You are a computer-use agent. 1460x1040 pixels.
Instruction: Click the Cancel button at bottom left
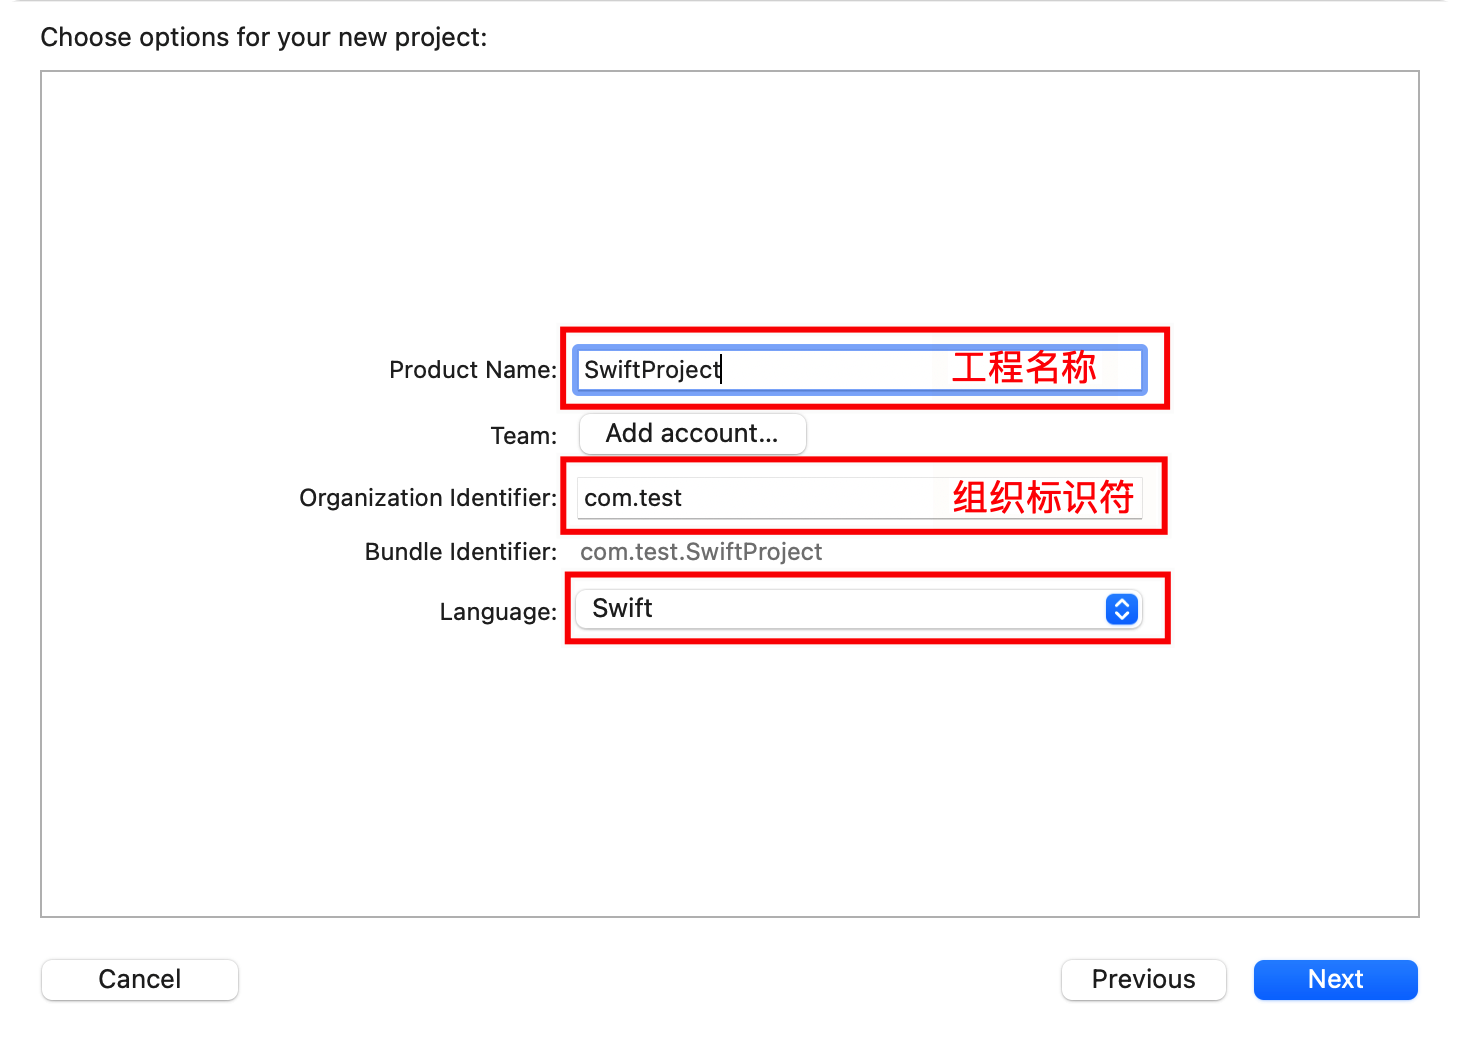[139, 979]
